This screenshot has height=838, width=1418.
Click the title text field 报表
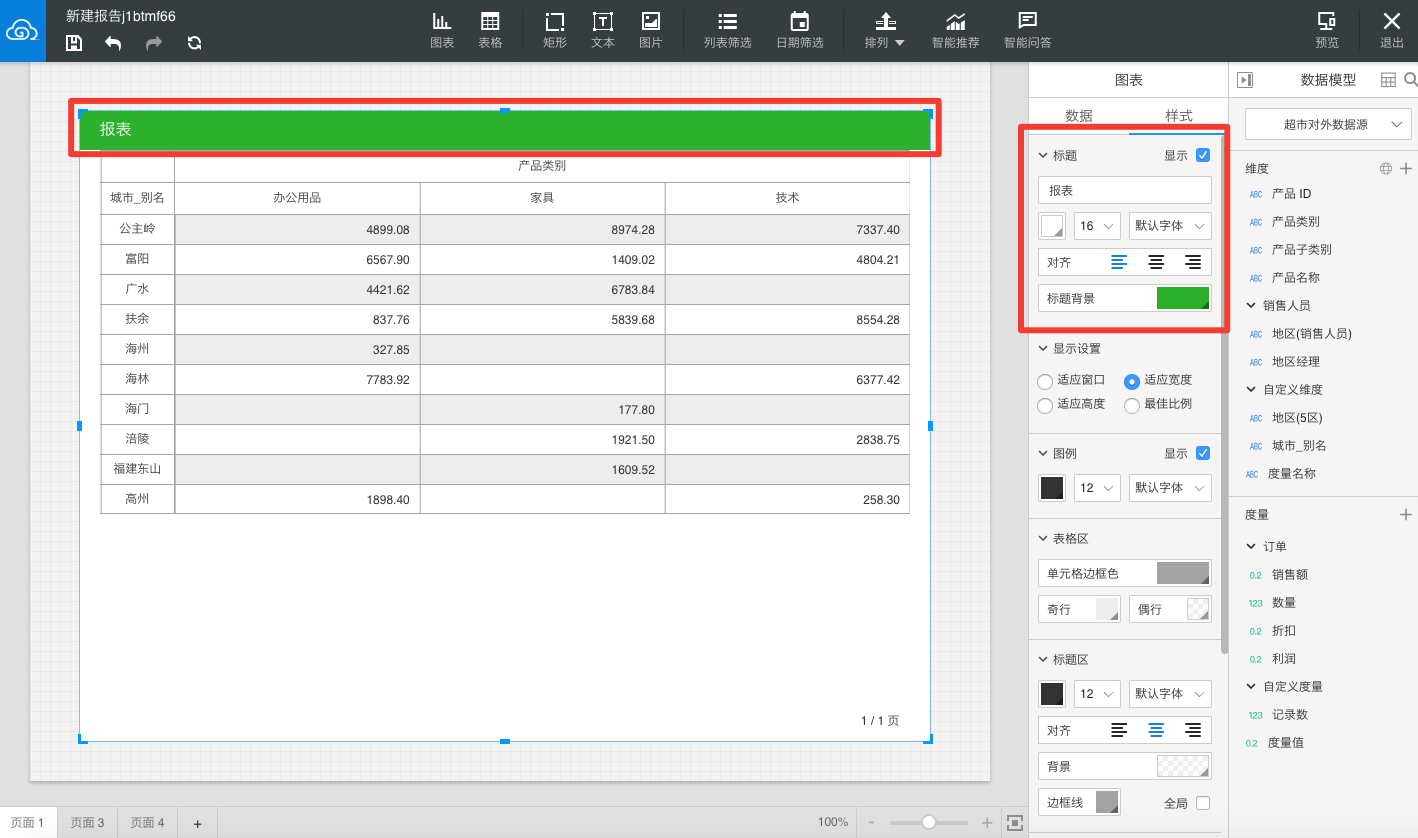click(x=1124, y=190)
